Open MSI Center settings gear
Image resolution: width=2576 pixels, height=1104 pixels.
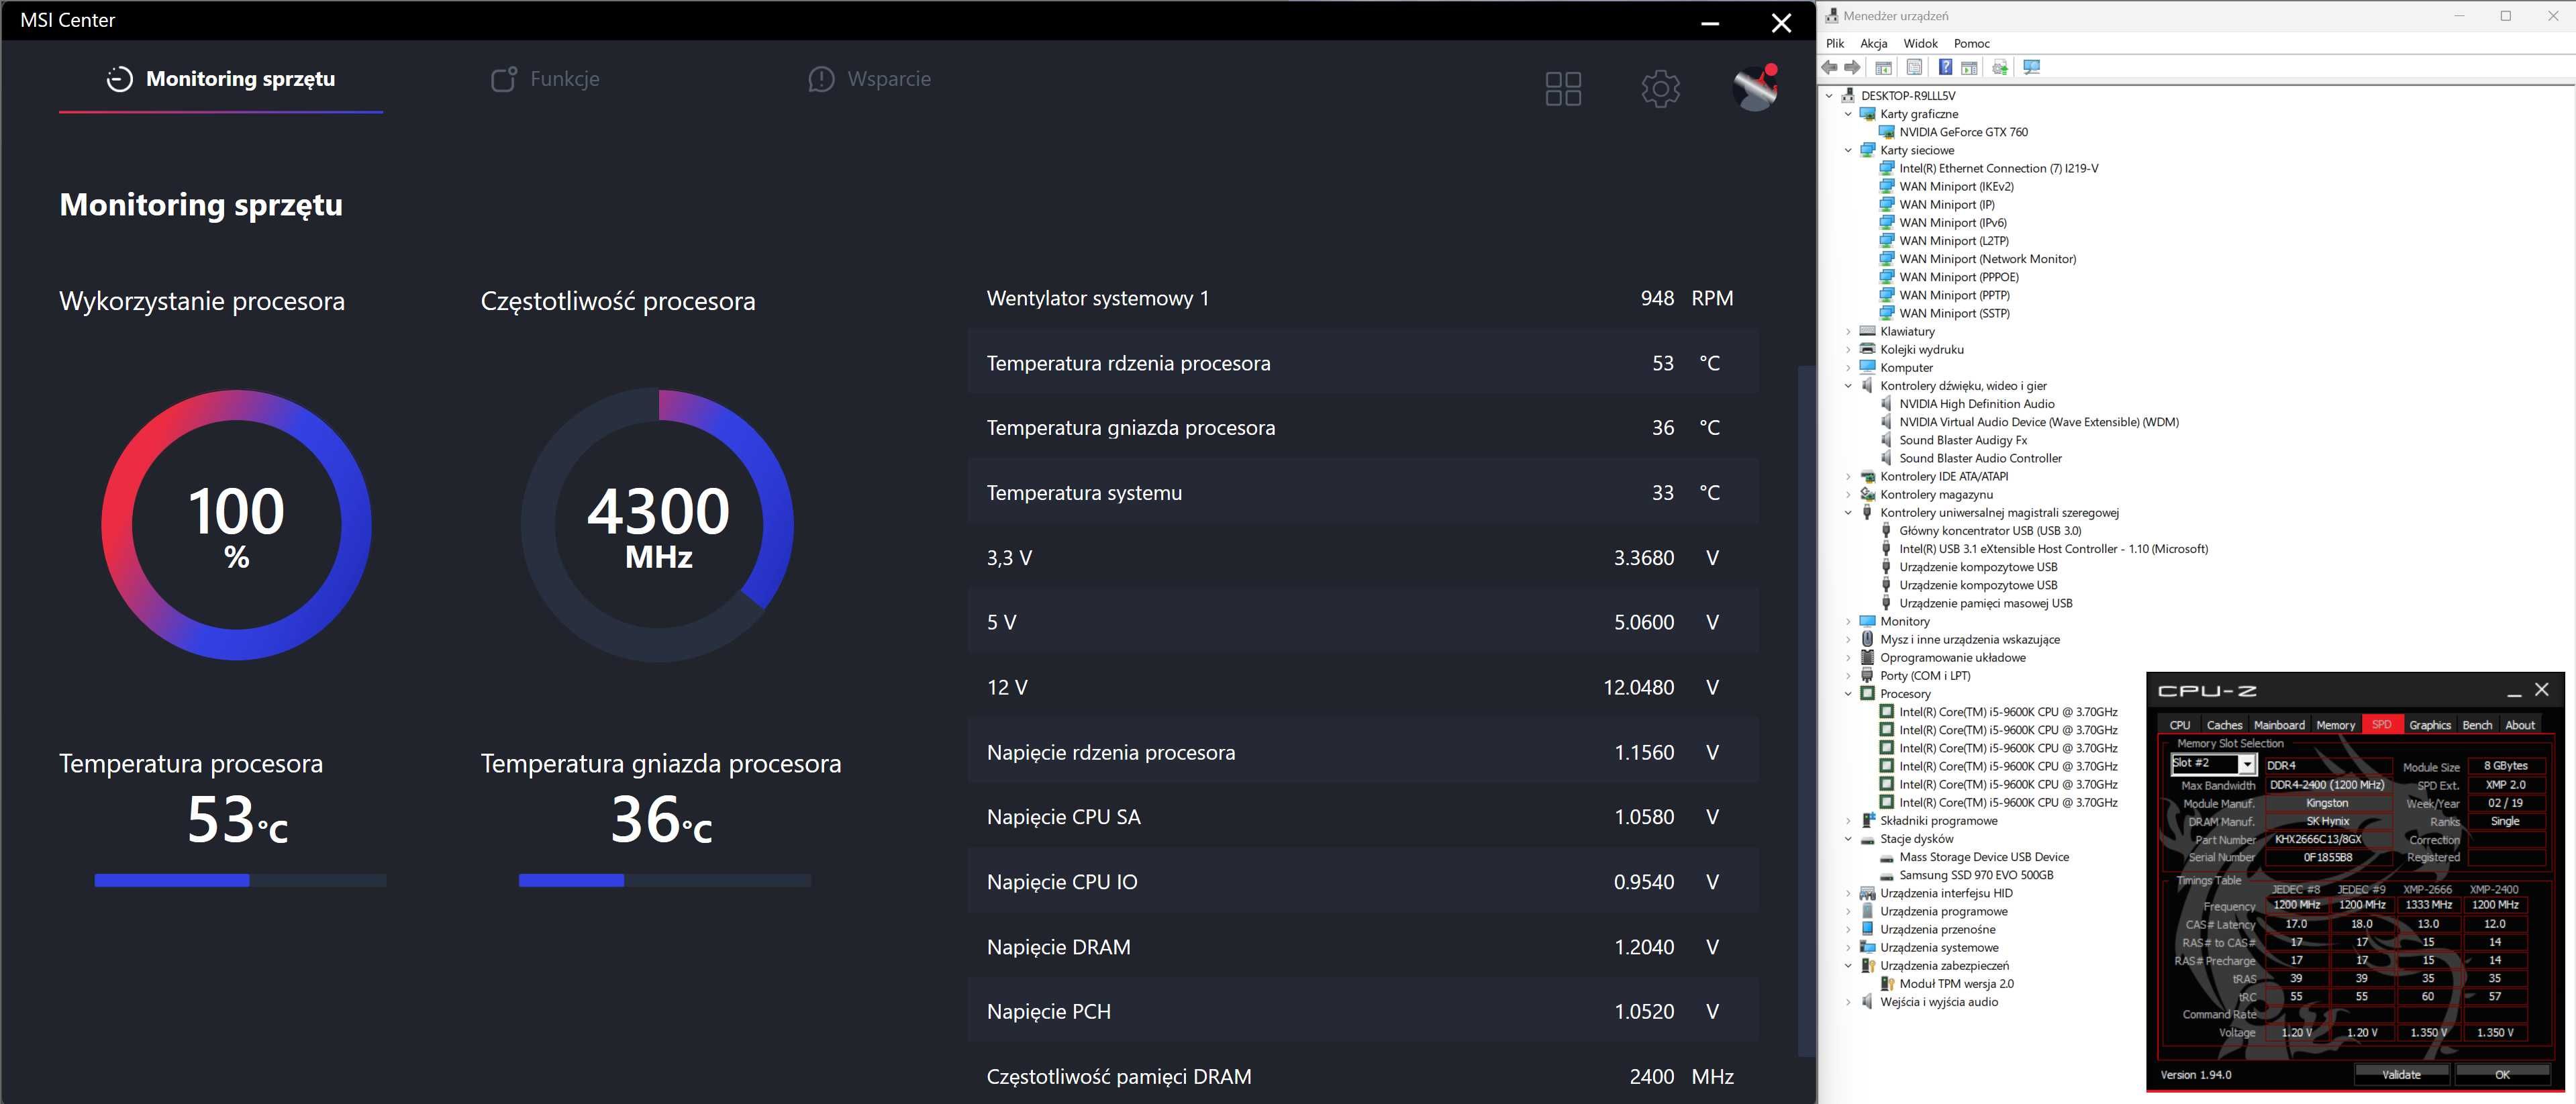point(1660,89)
